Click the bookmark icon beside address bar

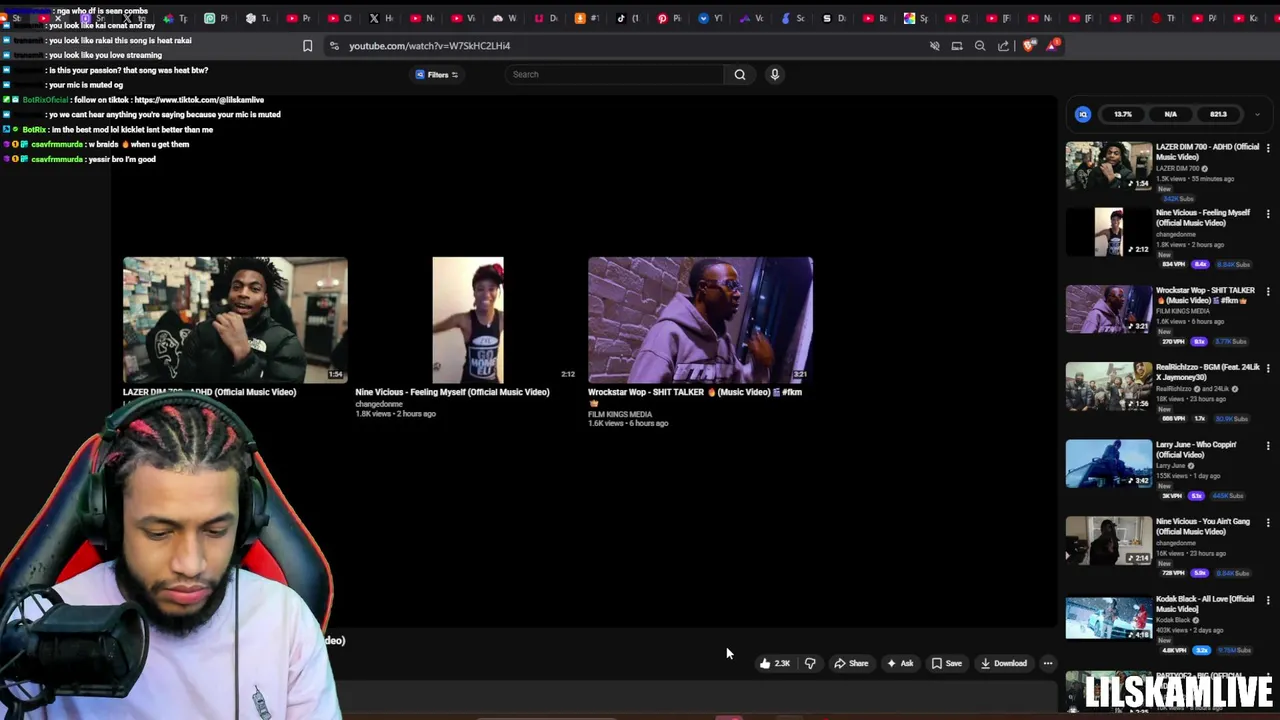[x=307, y=46]
